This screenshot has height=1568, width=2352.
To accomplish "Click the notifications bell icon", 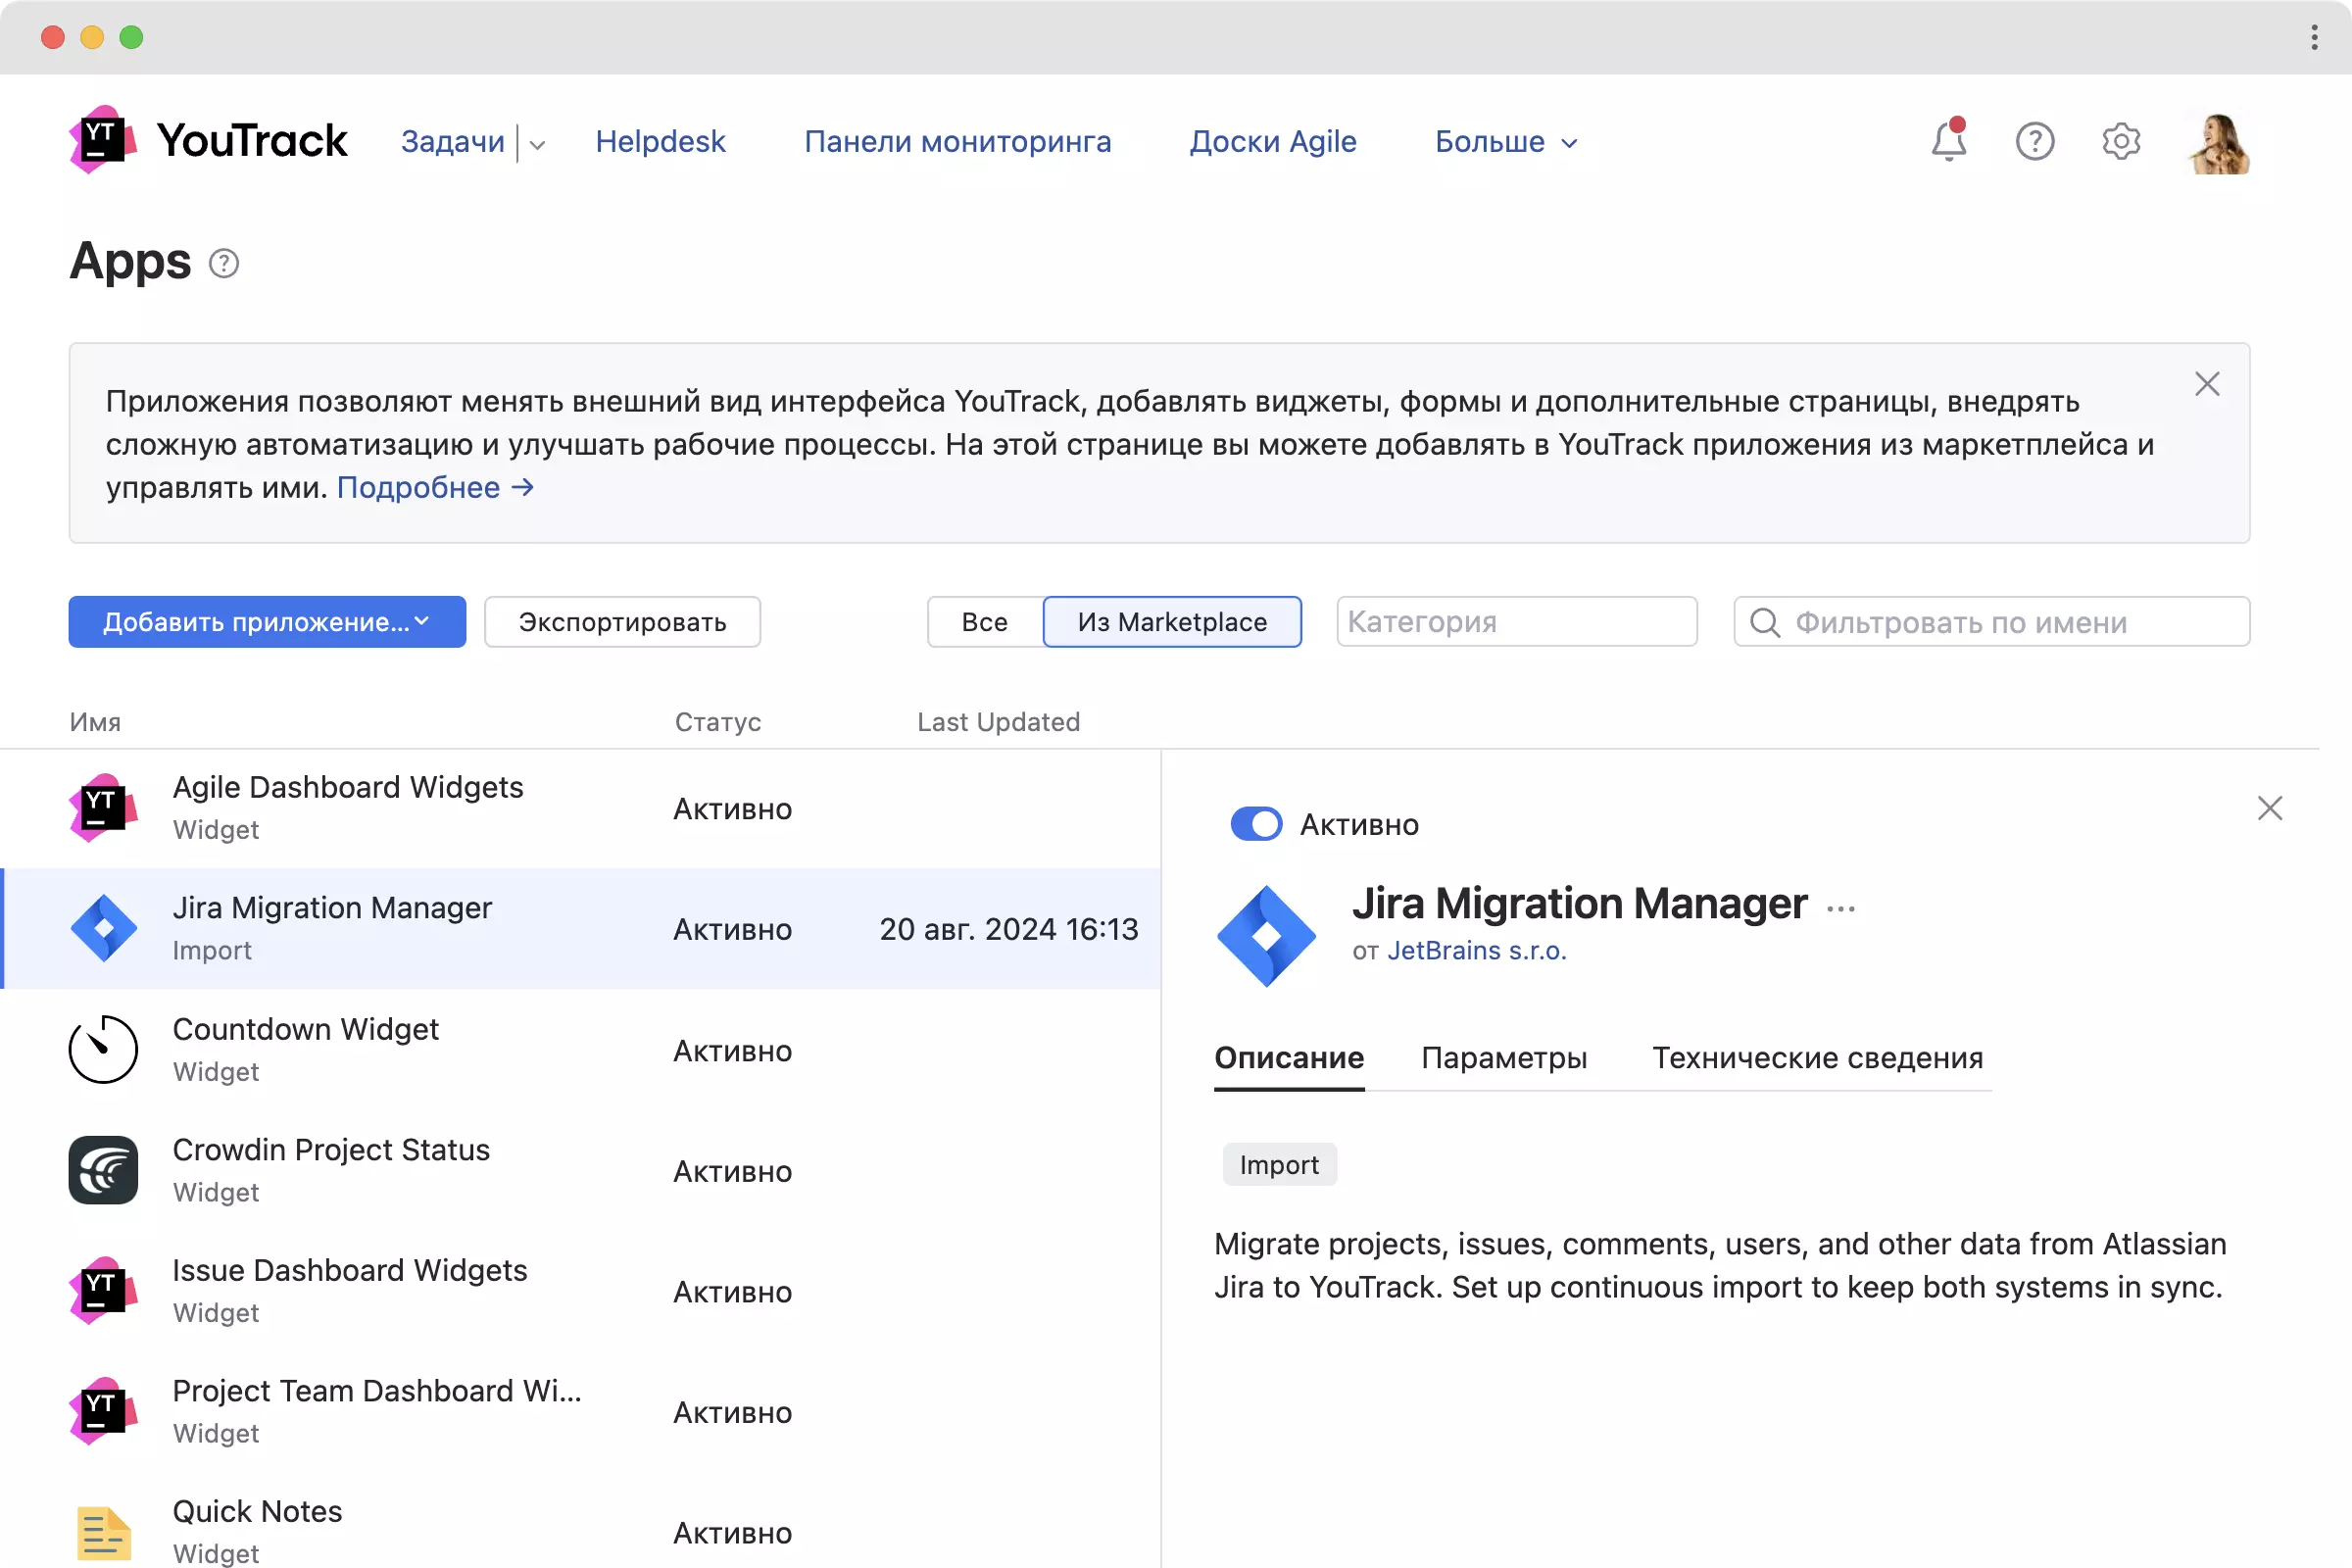I will pyautogui.click(x=1947, y=141).
